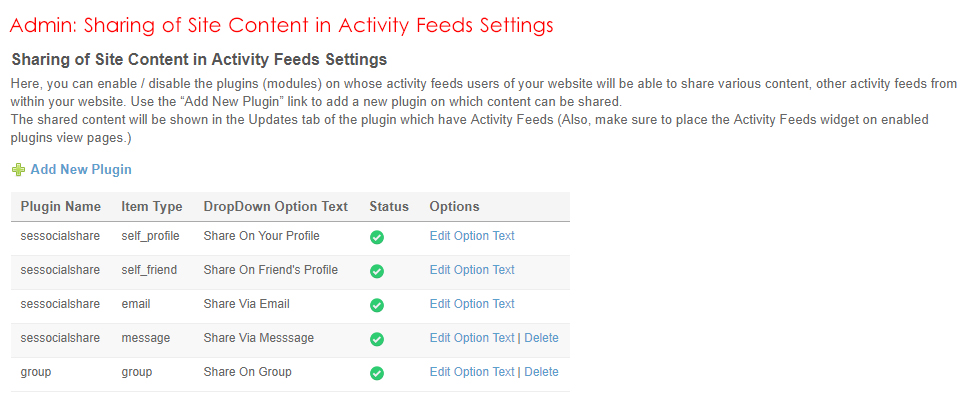Image resolution: width=968 pixels, height=403 pixels.
Task: Edit Option Text for Share On Friend's Profile
Action: (x=472, y=270)
